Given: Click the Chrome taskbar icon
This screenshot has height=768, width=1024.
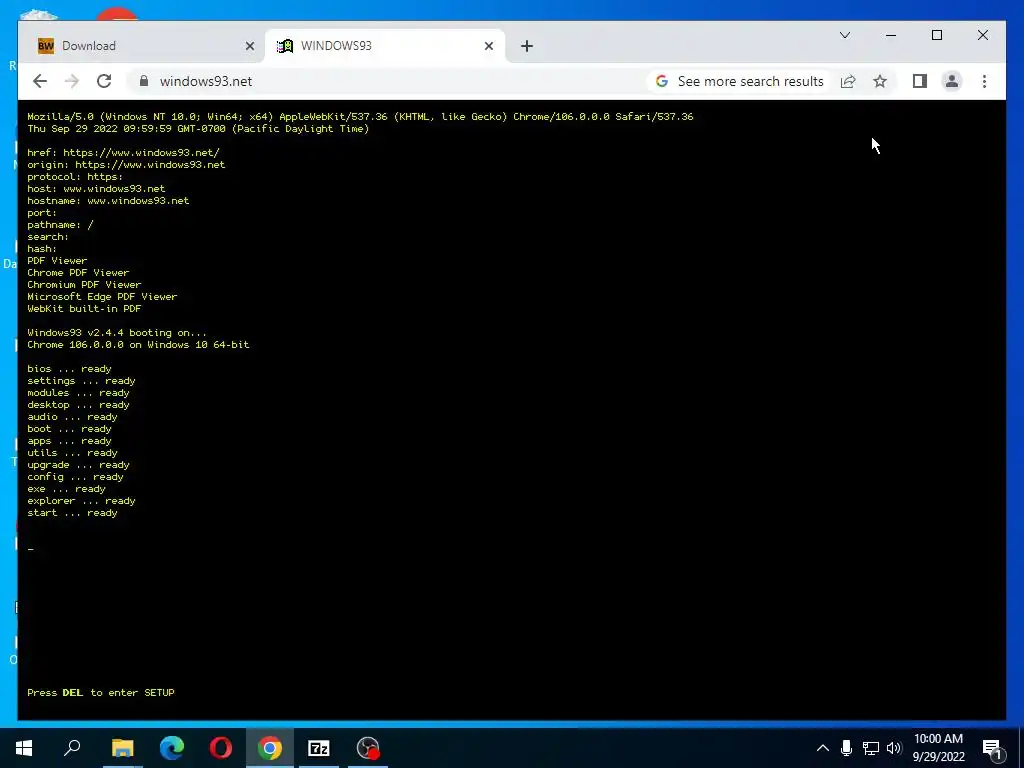Looking at the screenshot, I should [x=270, y=748].
